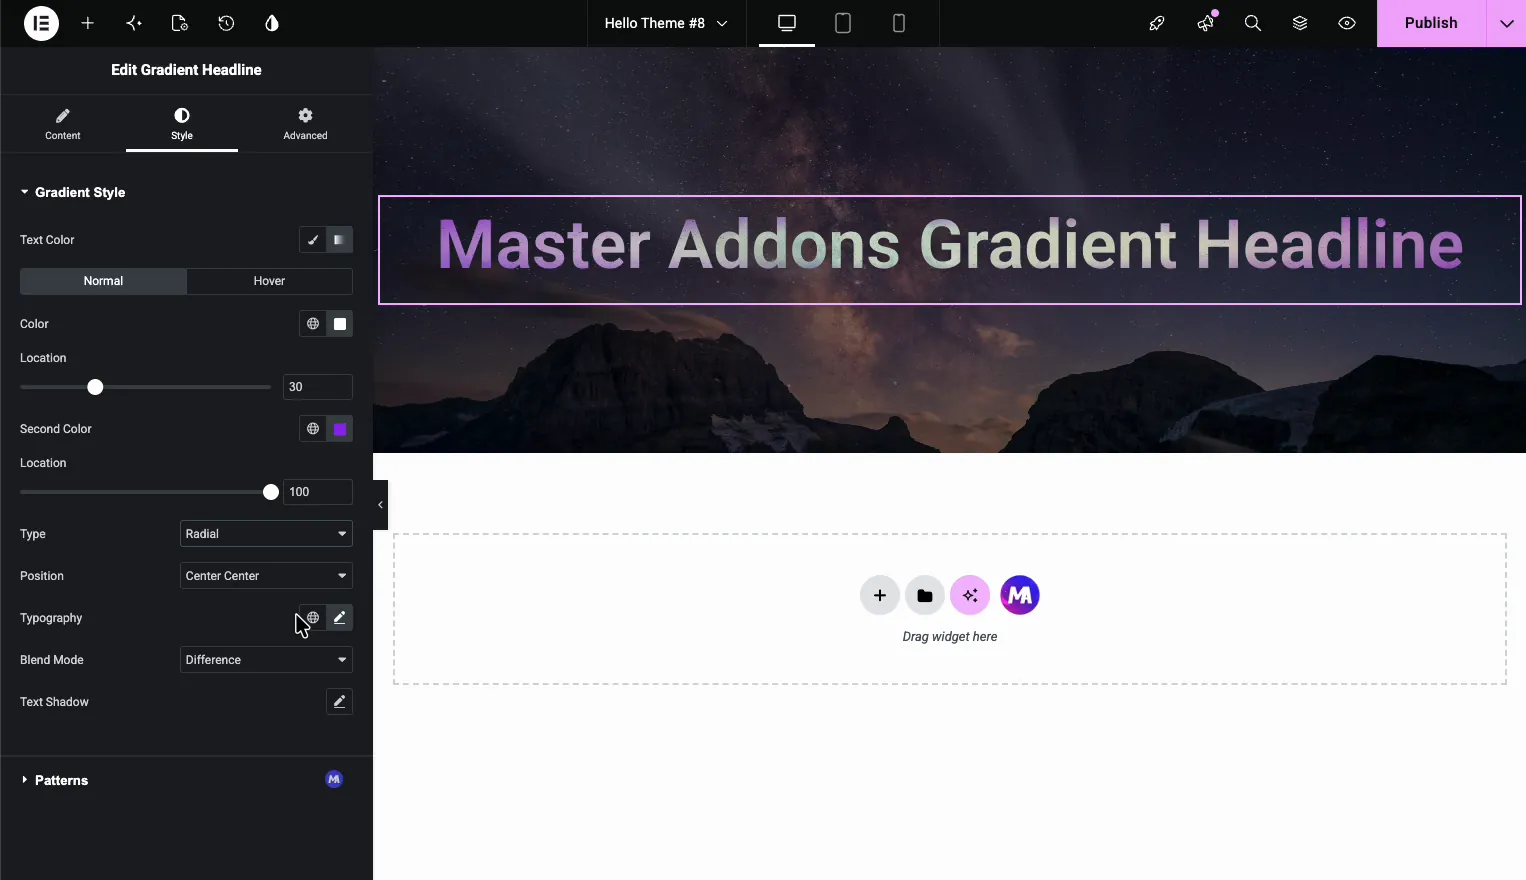Click Add Template folder button
Viewport: 1526px width, 880px height.
(925, 596)
